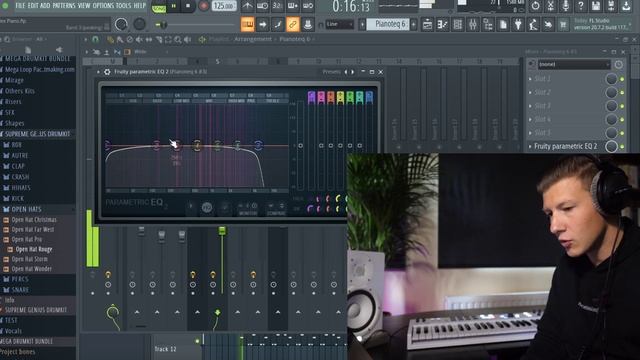640x360 pixels.
Task: Click the undo history power icon
Action: click(536, 6)
